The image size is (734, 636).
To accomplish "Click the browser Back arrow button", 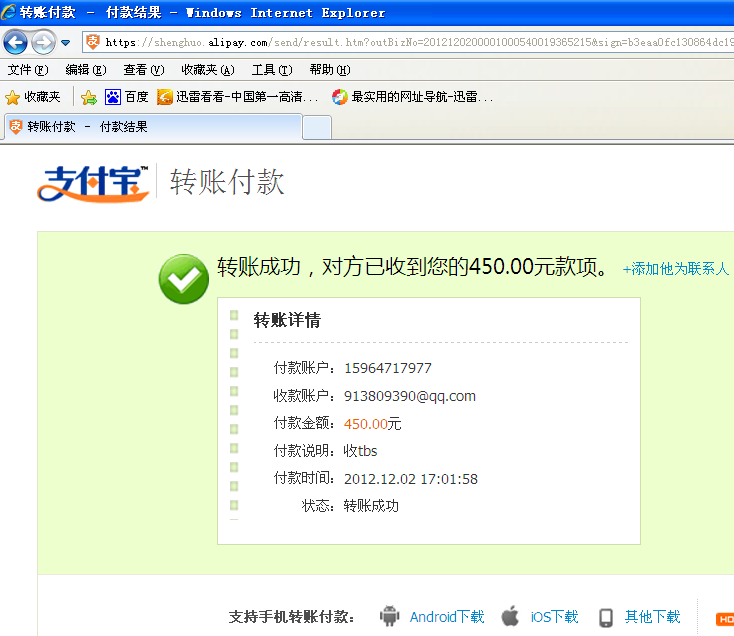I will click(16, 42).
